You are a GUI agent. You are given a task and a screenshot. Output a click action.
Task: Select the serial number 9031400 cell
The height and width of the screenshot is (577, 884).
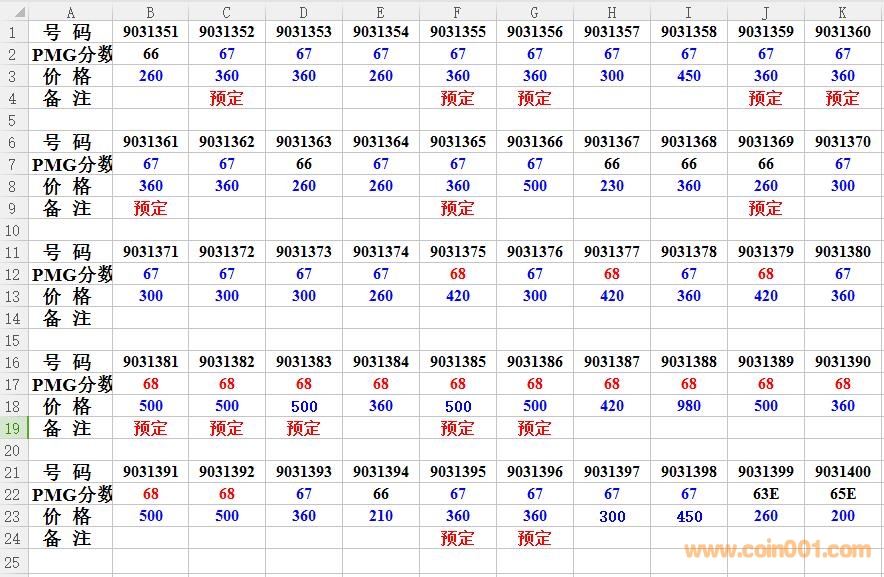click(x=842, y=472)
